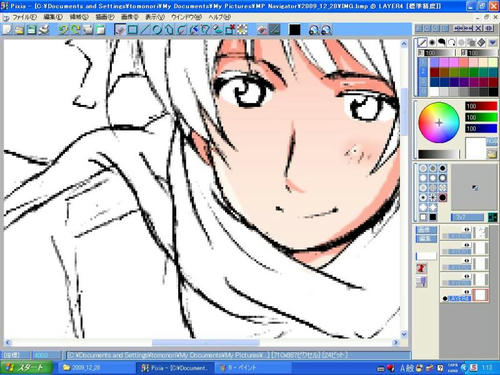Open the brush size selector below brush preview

[467, 217]
